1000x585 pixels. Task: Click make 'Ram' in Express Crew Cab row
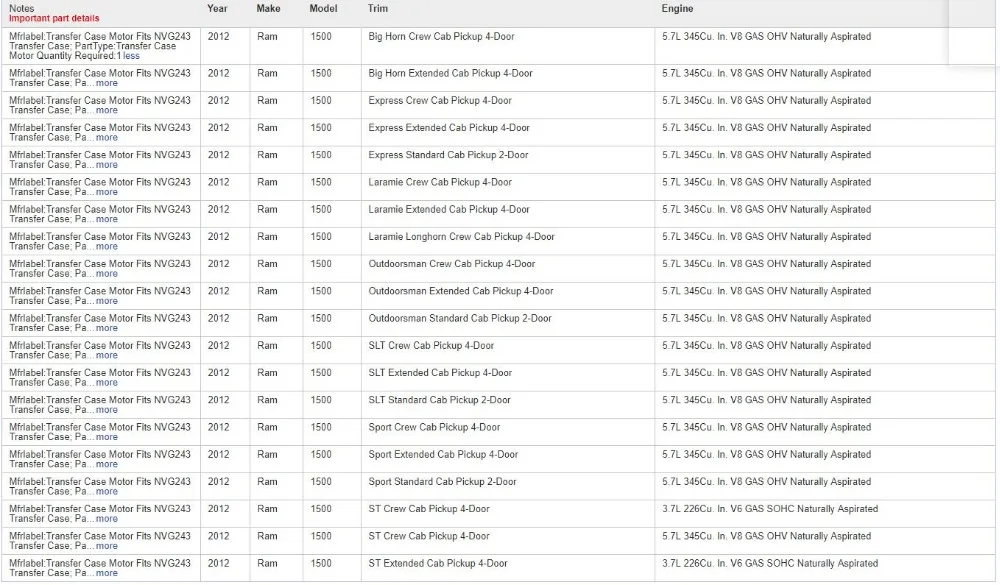267,101
